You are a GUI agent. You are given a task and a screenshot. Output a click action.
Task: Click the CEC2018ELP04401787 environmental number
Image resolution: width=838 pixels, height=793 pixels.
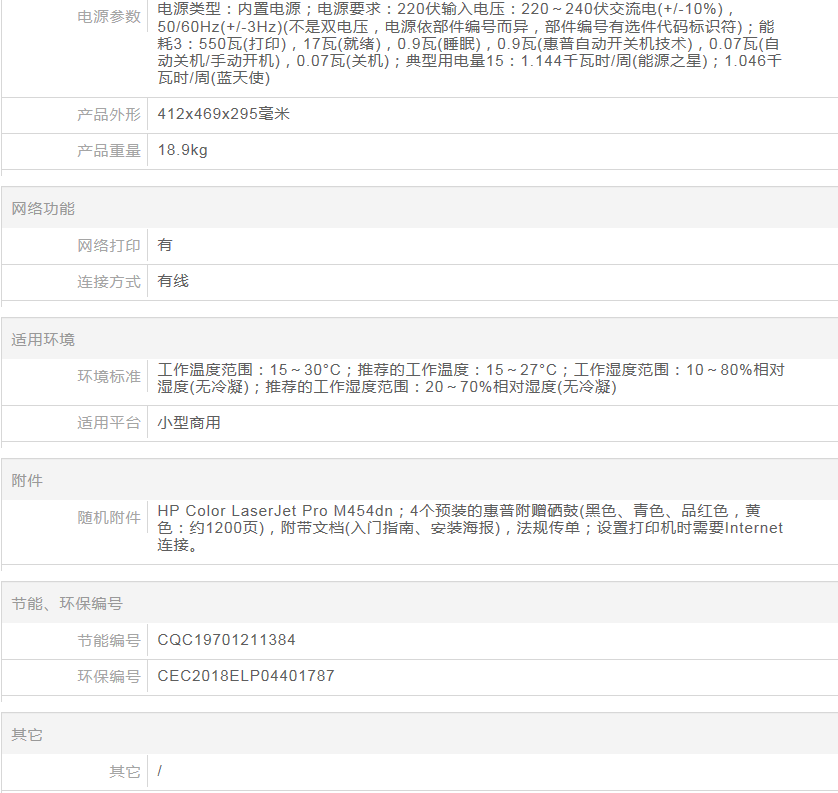pos(246,676)
